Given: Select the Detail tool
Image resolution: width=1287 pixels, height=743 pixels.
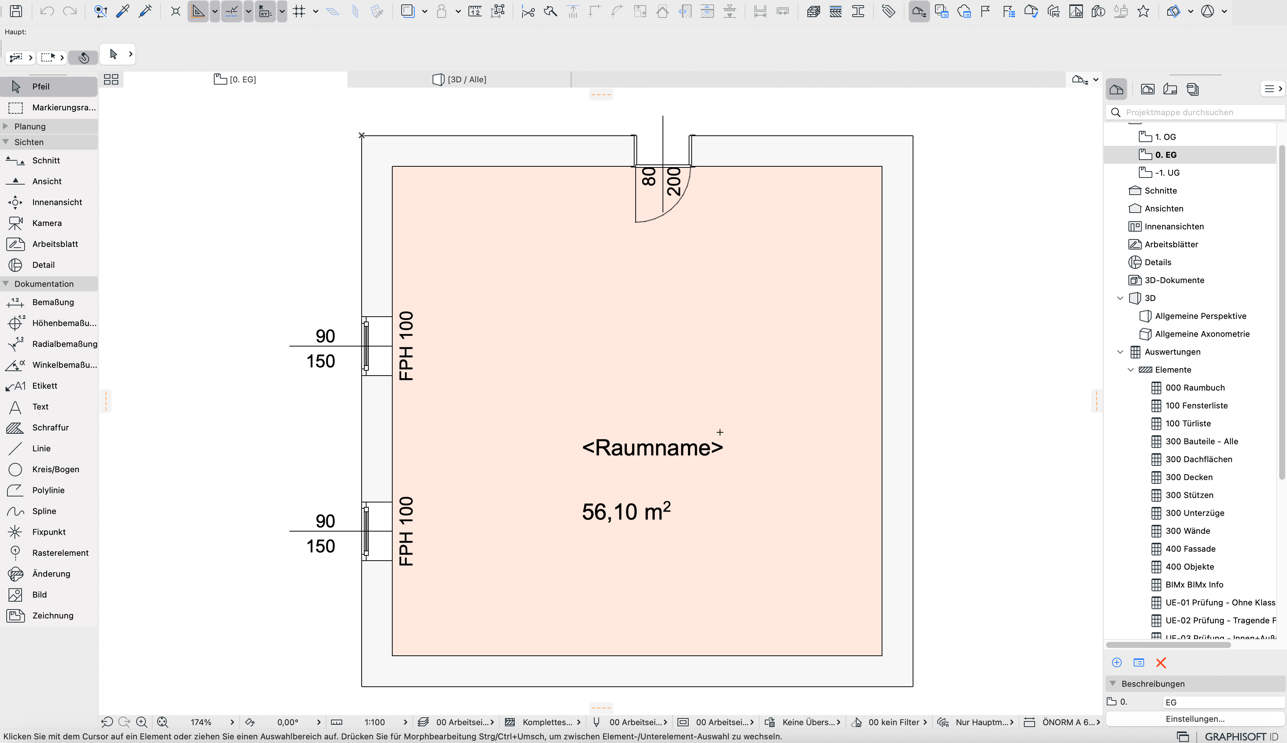Looking at the screenshot, I should [49, 265].
